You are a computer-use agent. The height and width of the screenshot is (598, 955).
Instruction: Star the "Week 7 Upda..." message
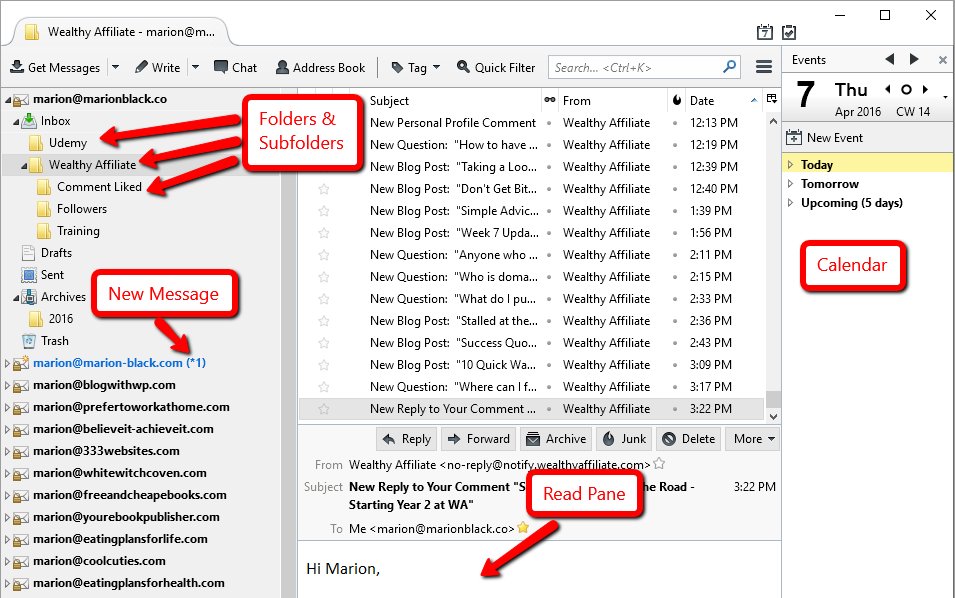(x=323, y=233)
